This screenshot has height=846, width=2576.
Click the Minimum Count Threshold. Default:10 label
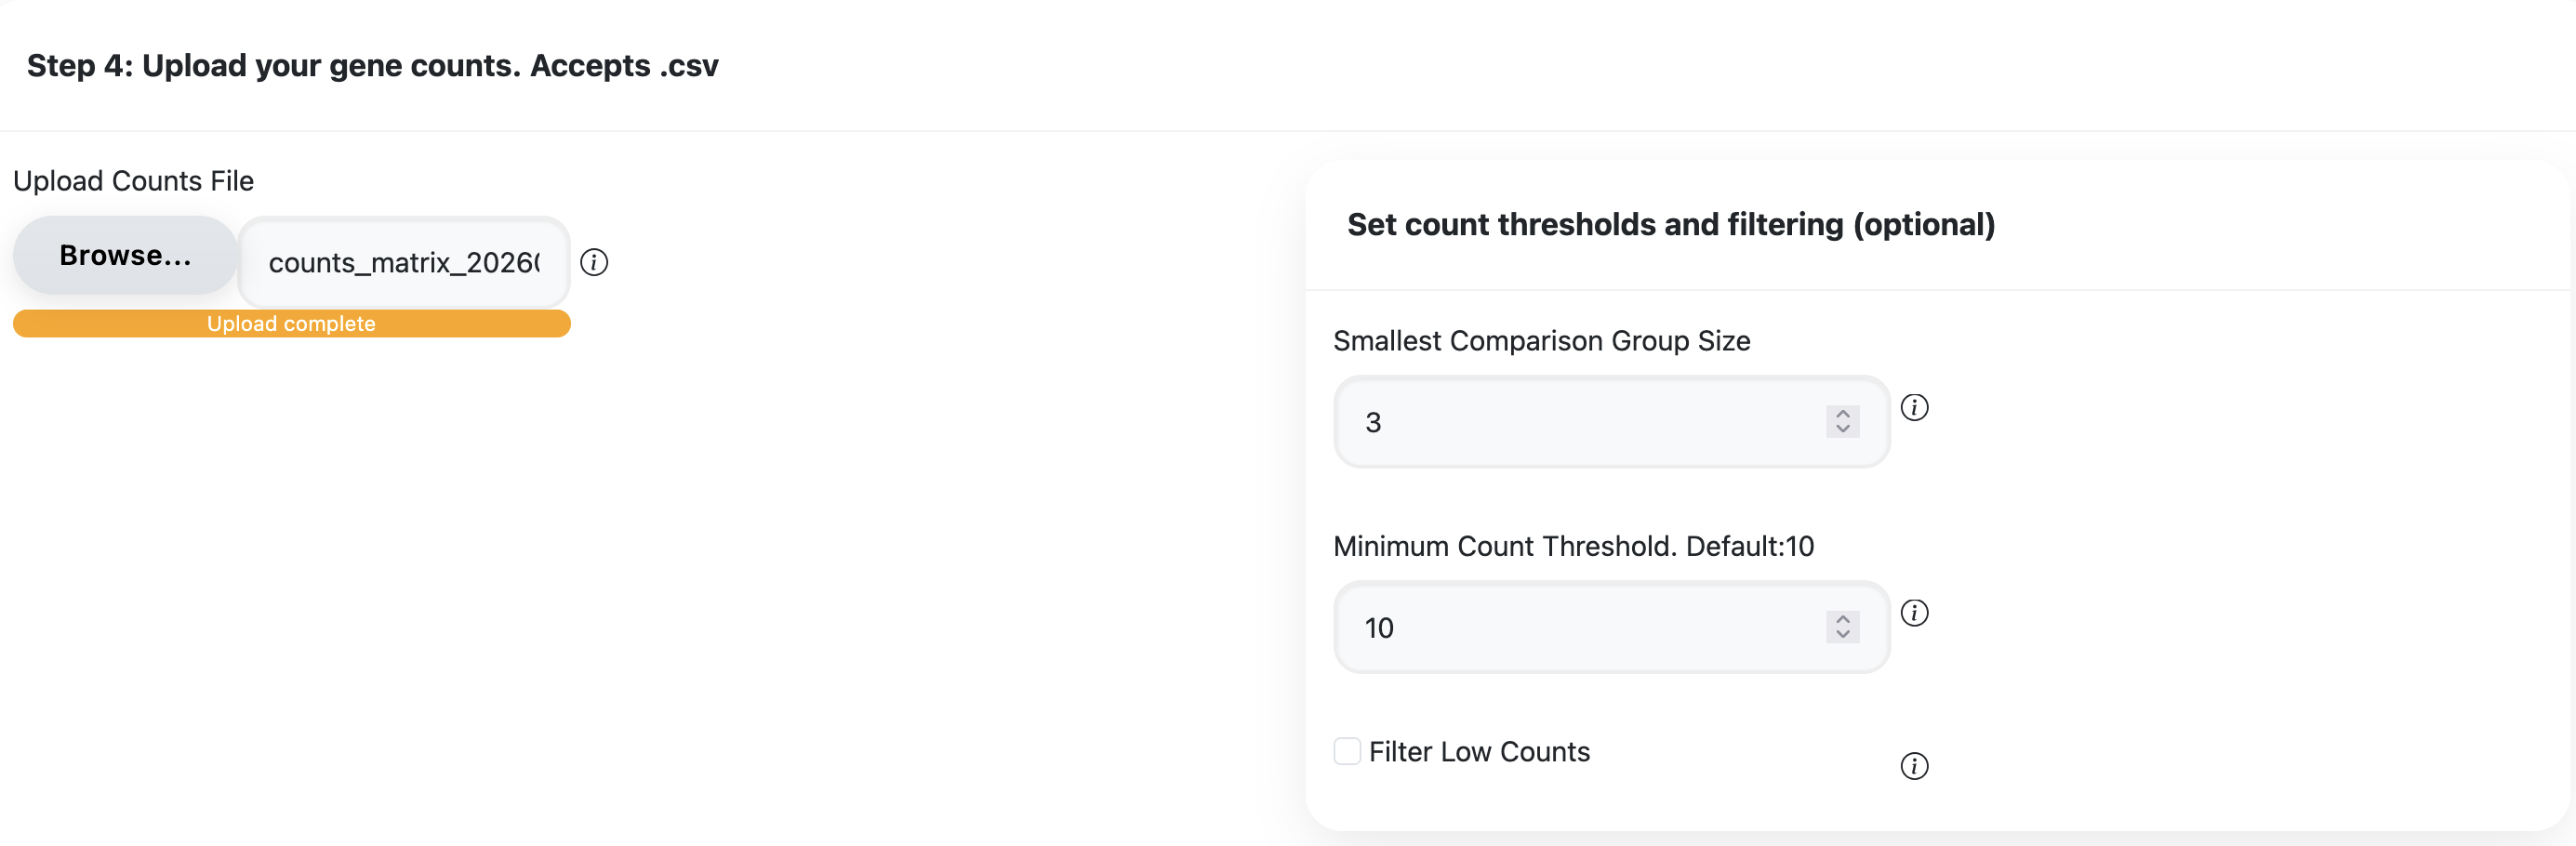point(1573,546)
